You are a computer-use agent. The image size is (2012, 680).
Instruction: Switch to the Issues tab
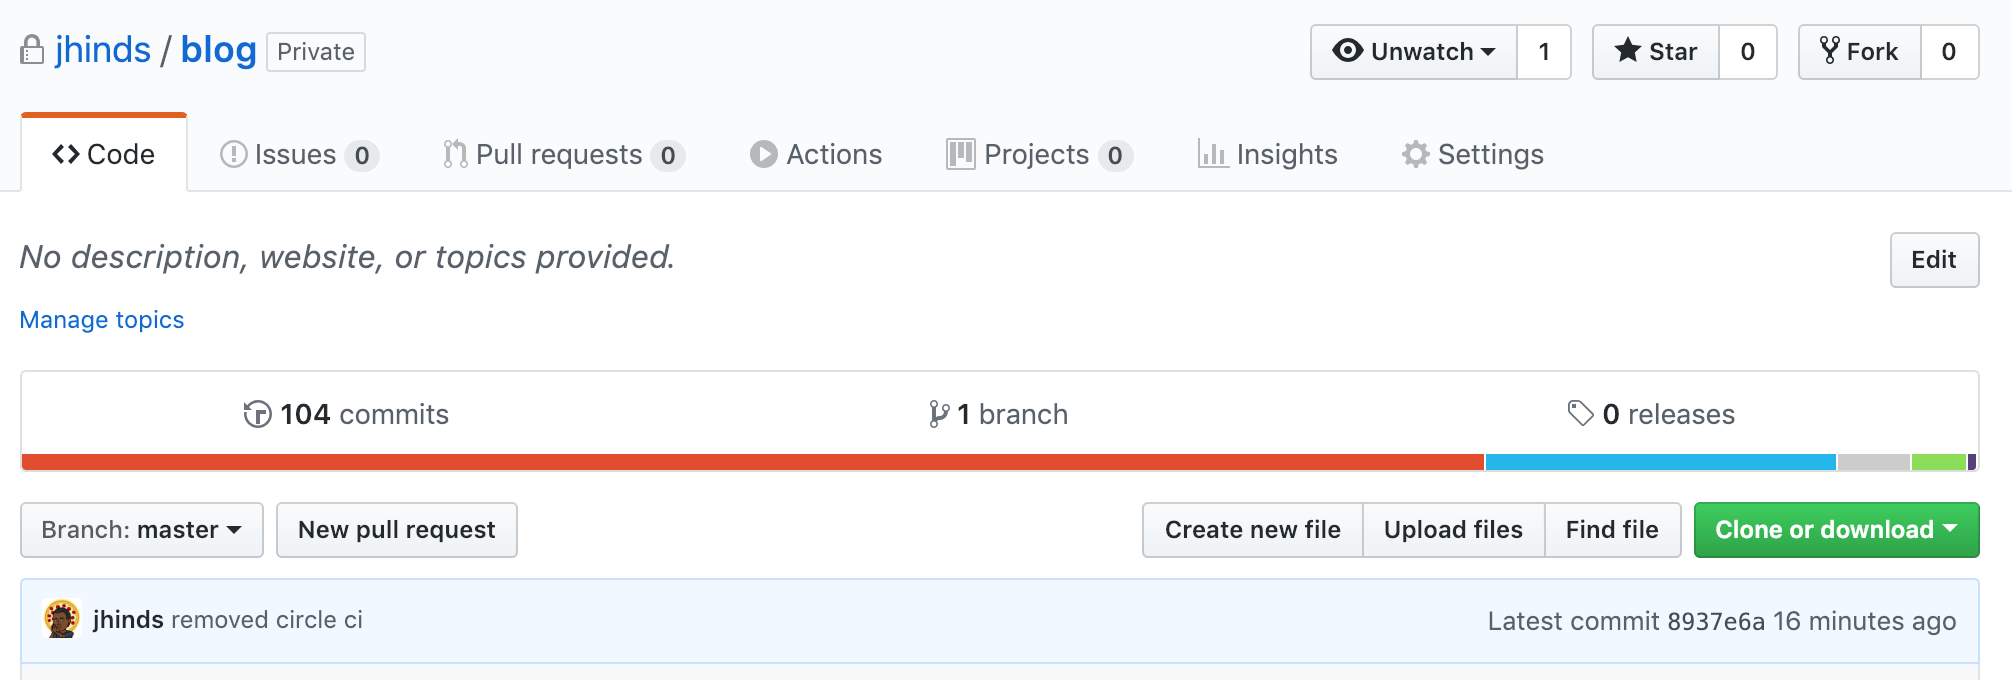pyautogui.click(x=296, y=155)
